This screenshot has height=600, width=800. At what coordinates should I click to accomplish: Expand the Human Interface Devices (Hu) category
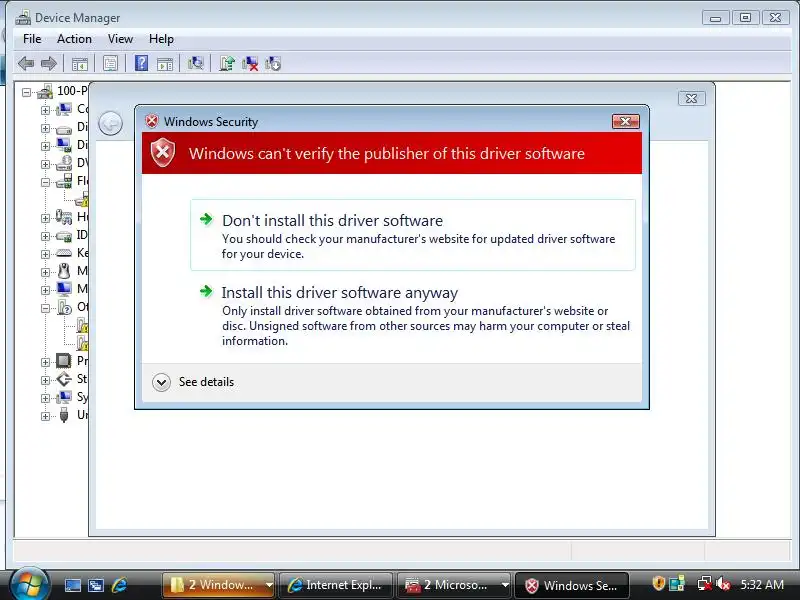(x=45, y=218)
